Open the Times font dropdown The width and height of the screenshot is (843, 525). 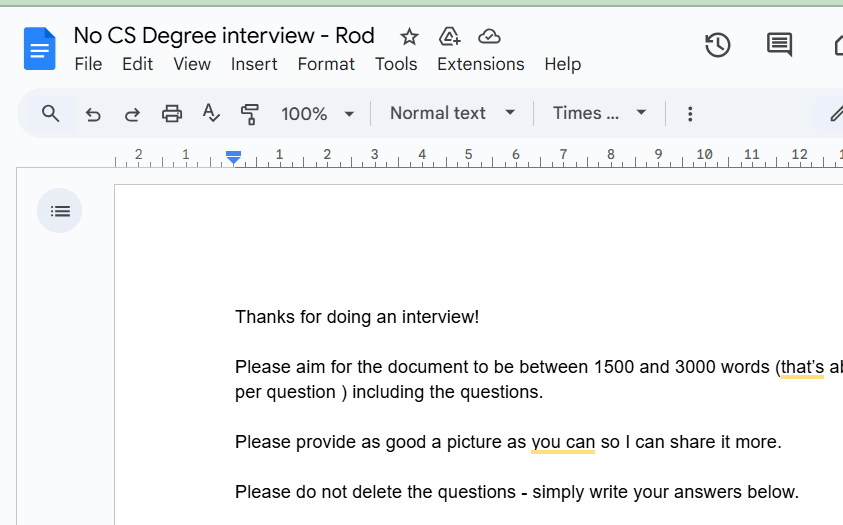[600, 113]
